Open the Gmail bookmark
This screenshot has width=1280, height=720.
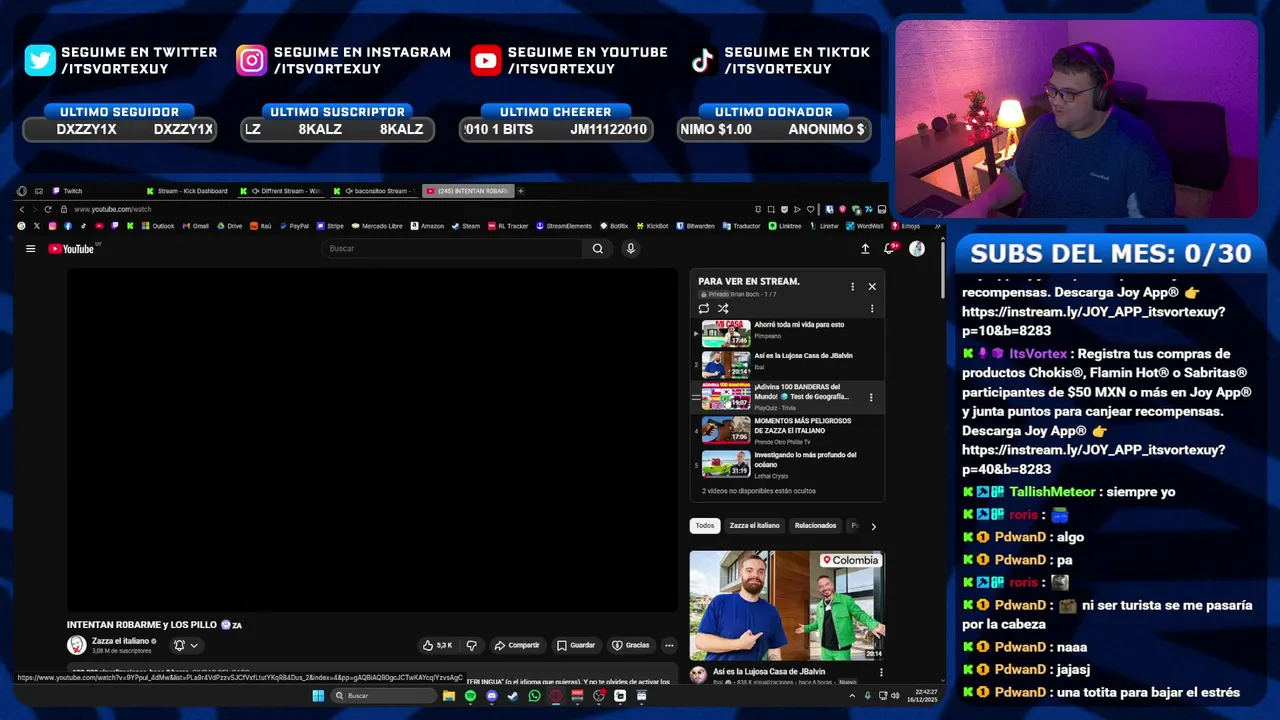tap(195, 226)
